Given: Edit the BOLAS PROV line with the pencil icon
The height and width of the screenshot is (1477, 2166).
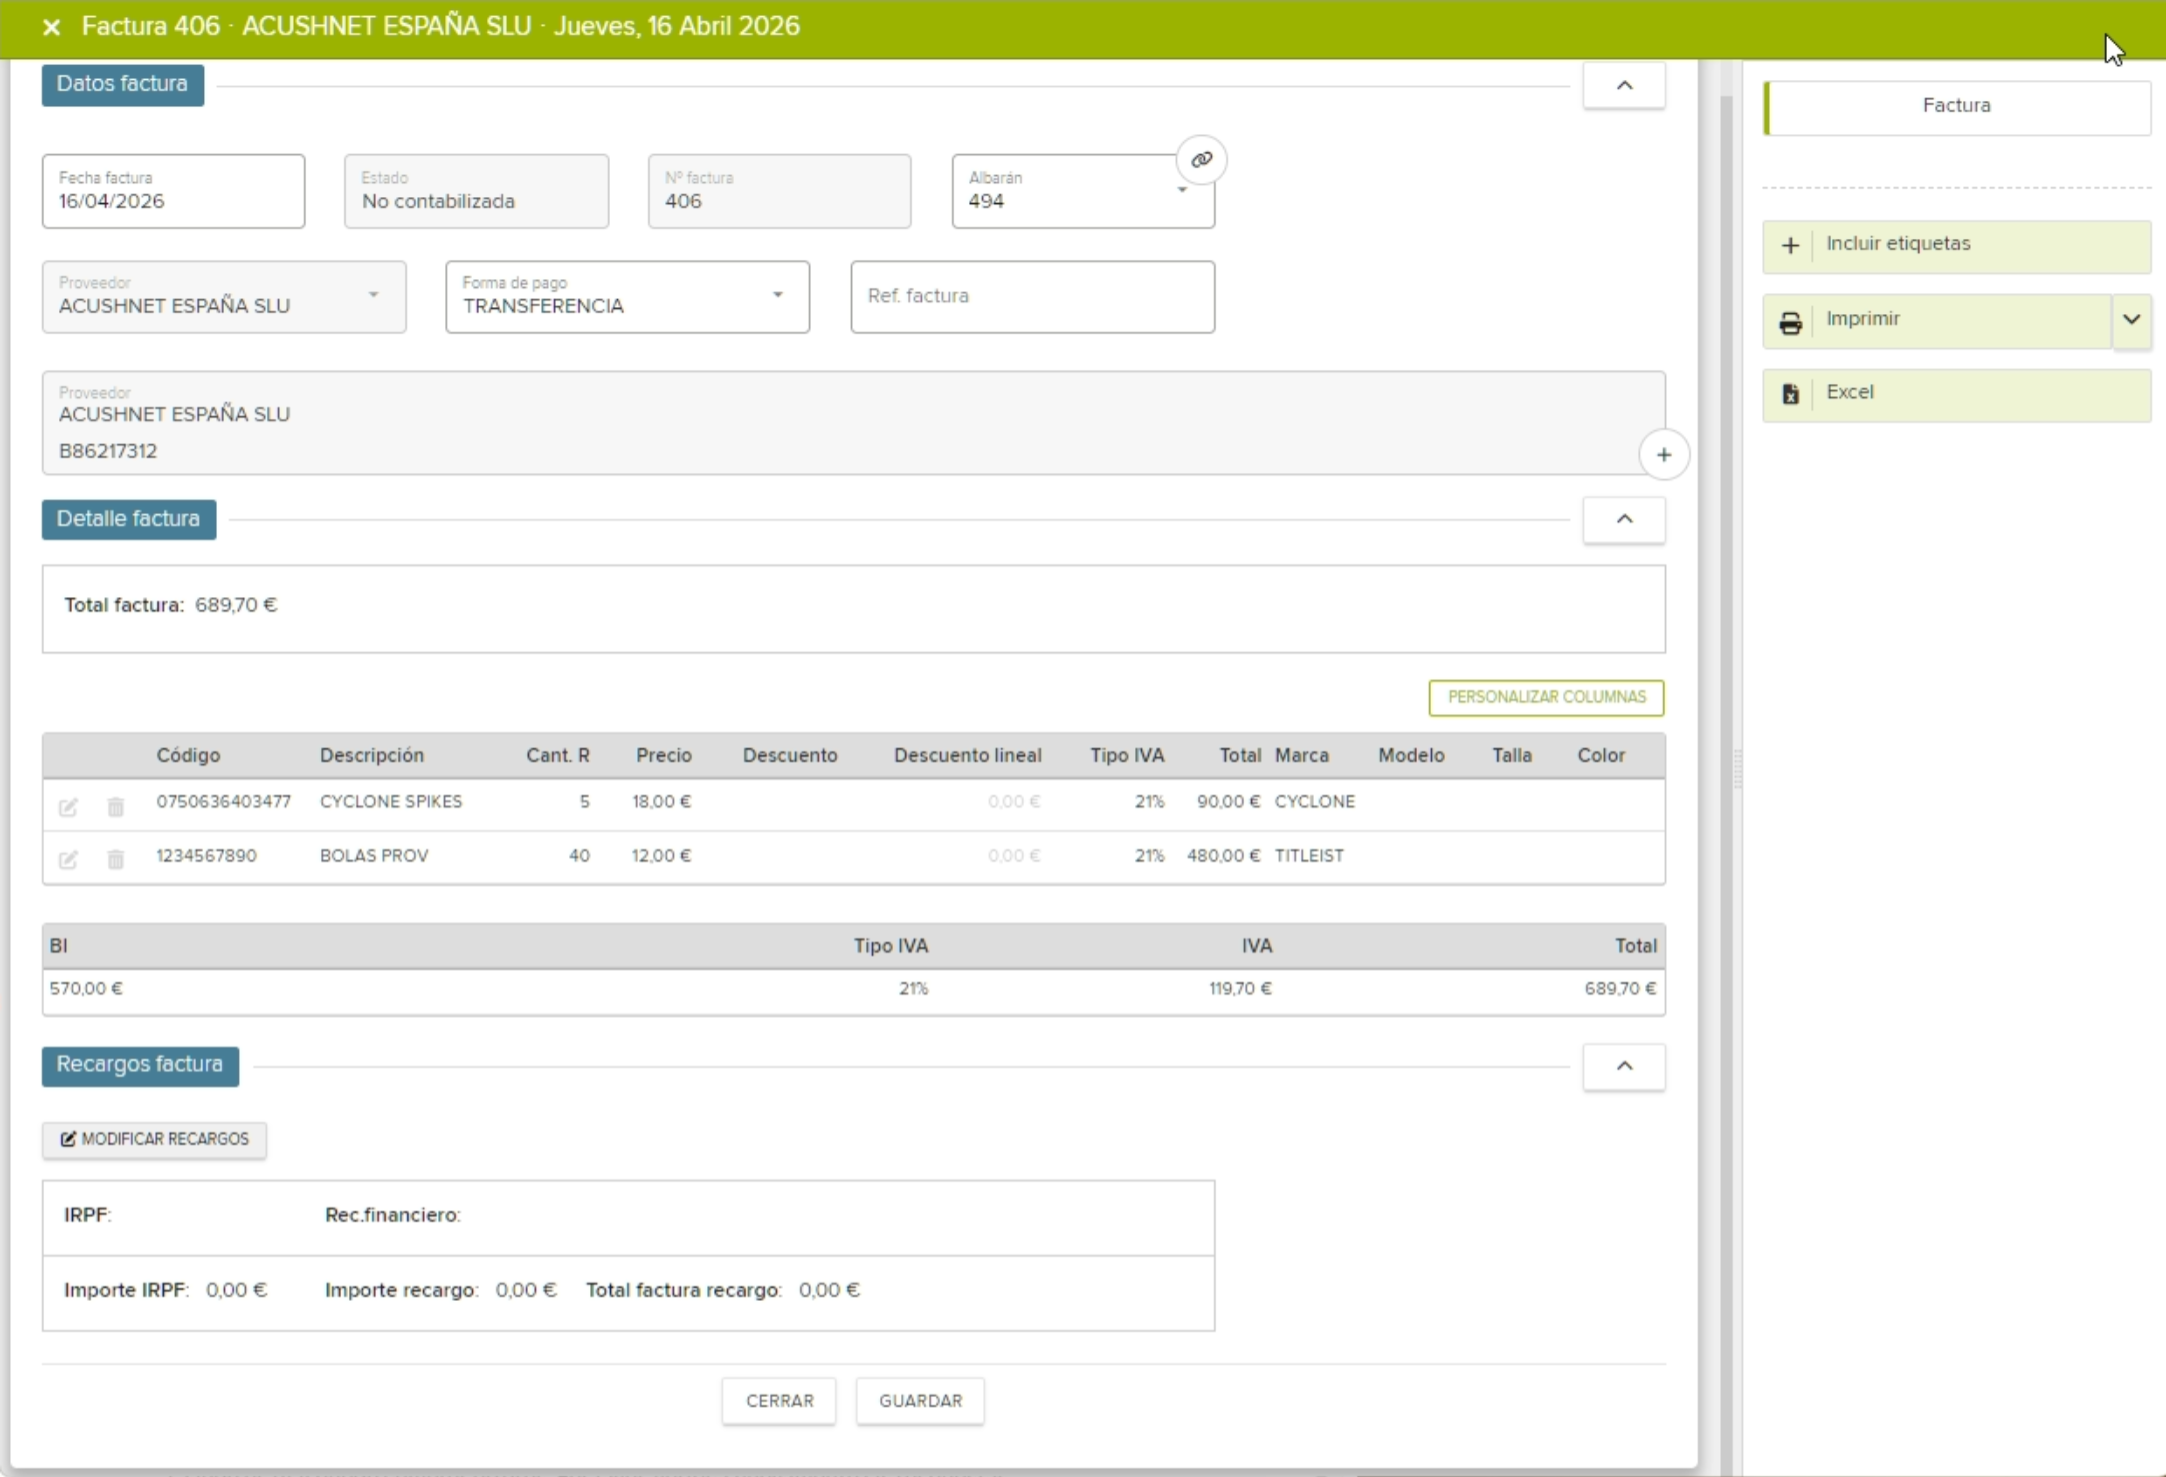Looking at the screenshot, I should 68,859.
